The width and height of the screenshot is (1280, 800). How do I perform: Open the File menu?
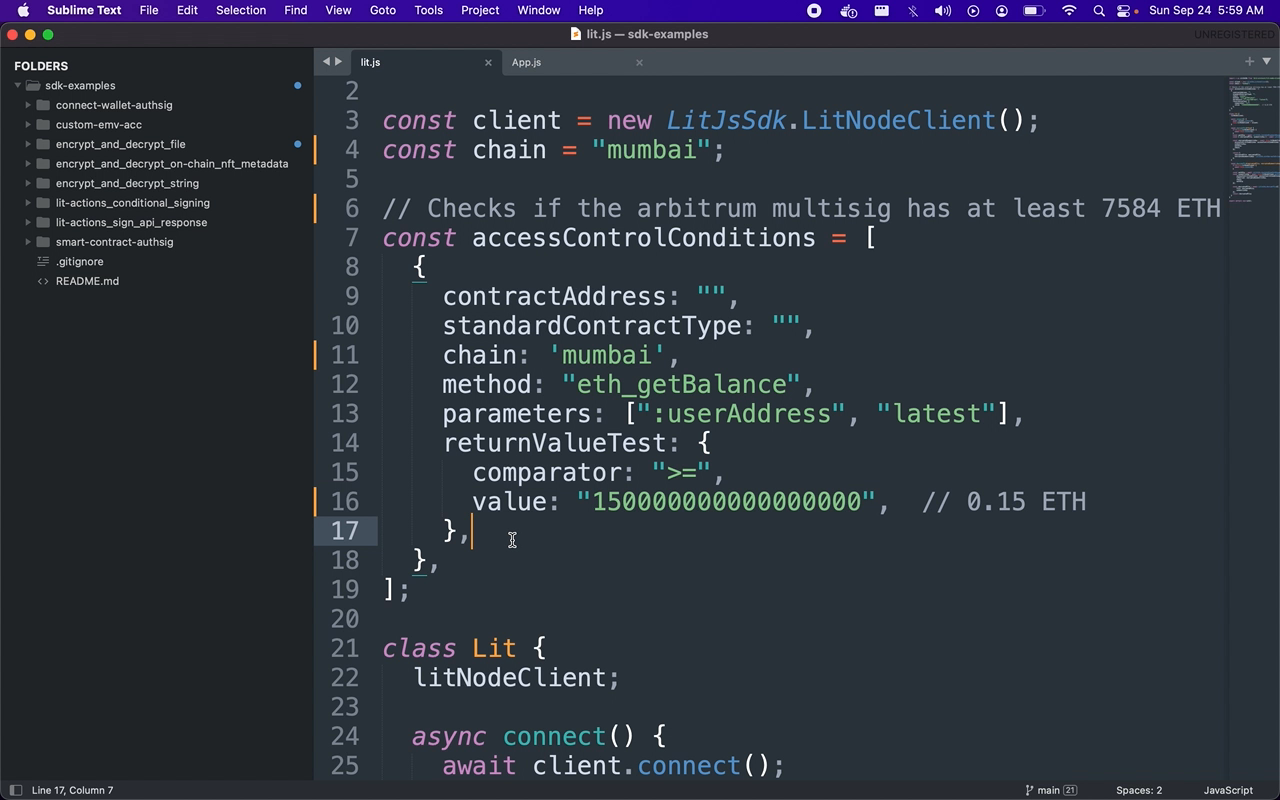click(x=149, y=10)
